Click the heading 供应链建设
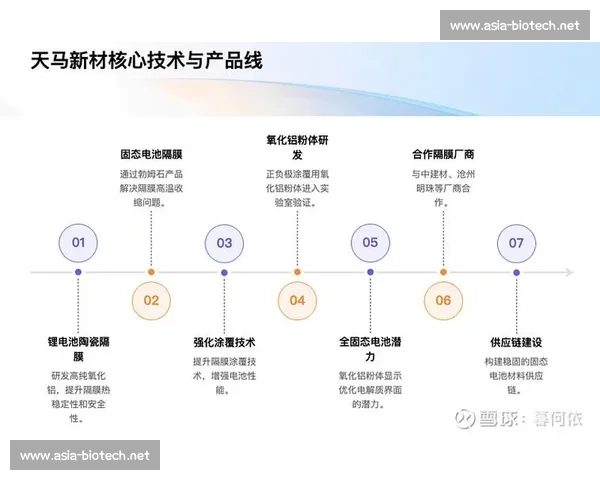Screen dimensions: 600x480 point(516,341)
